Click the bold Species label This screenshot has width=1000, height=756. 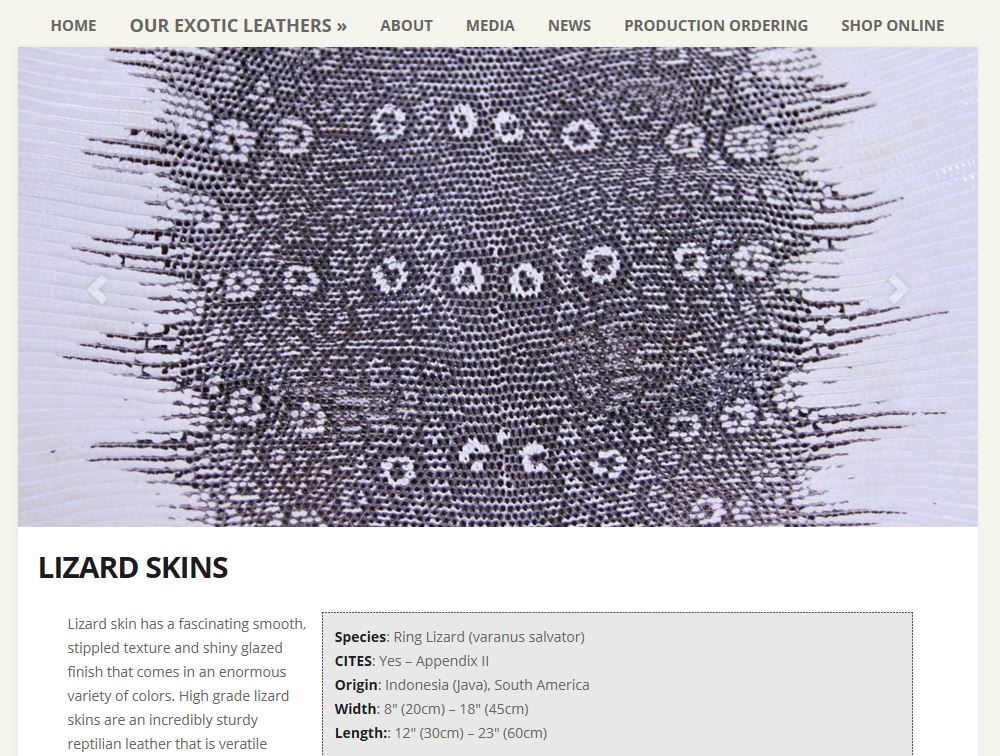click(360, 637)
